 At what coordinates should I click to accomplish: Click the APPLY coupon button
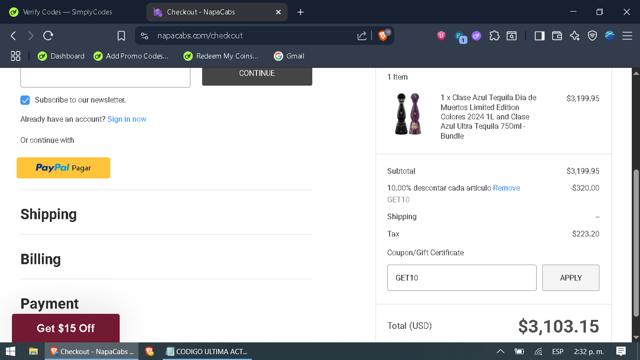571,278
